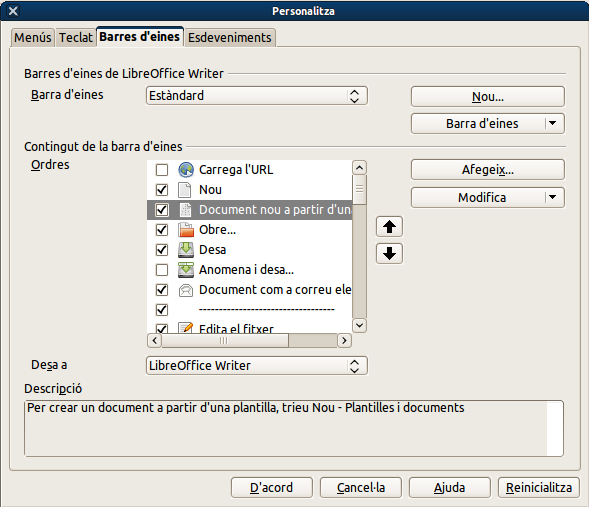Select the Obre... row text

217,229
